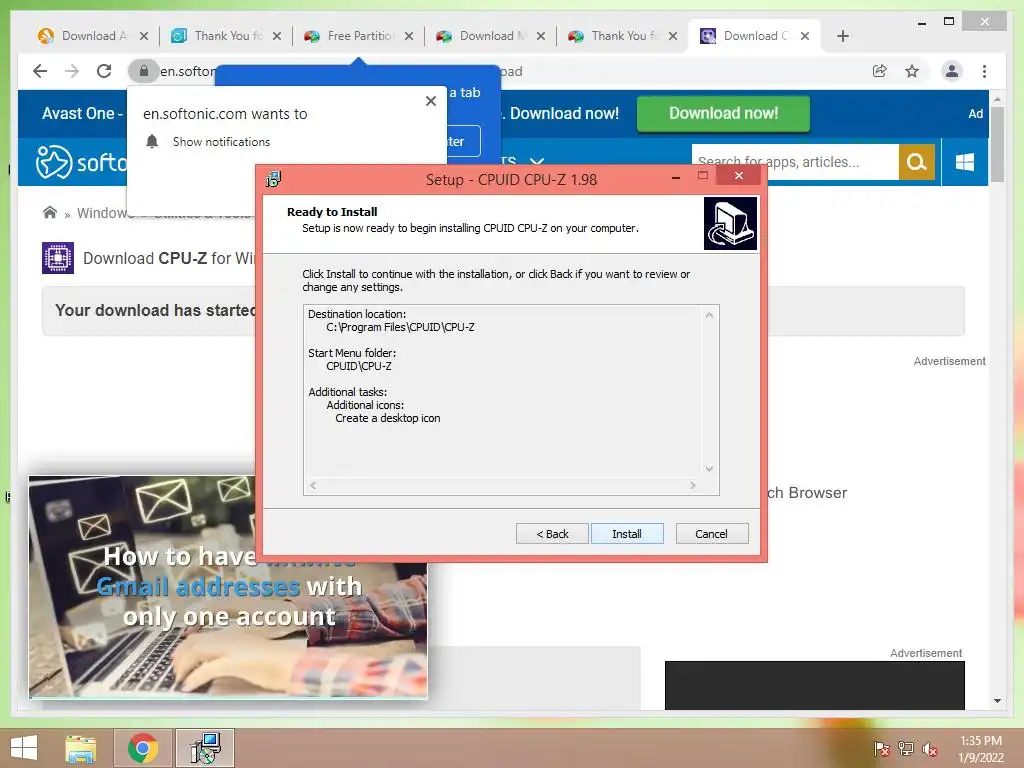Click 'Show notifications' text in popup
This screenshot has height=768, width=1024.
point(221,142)
